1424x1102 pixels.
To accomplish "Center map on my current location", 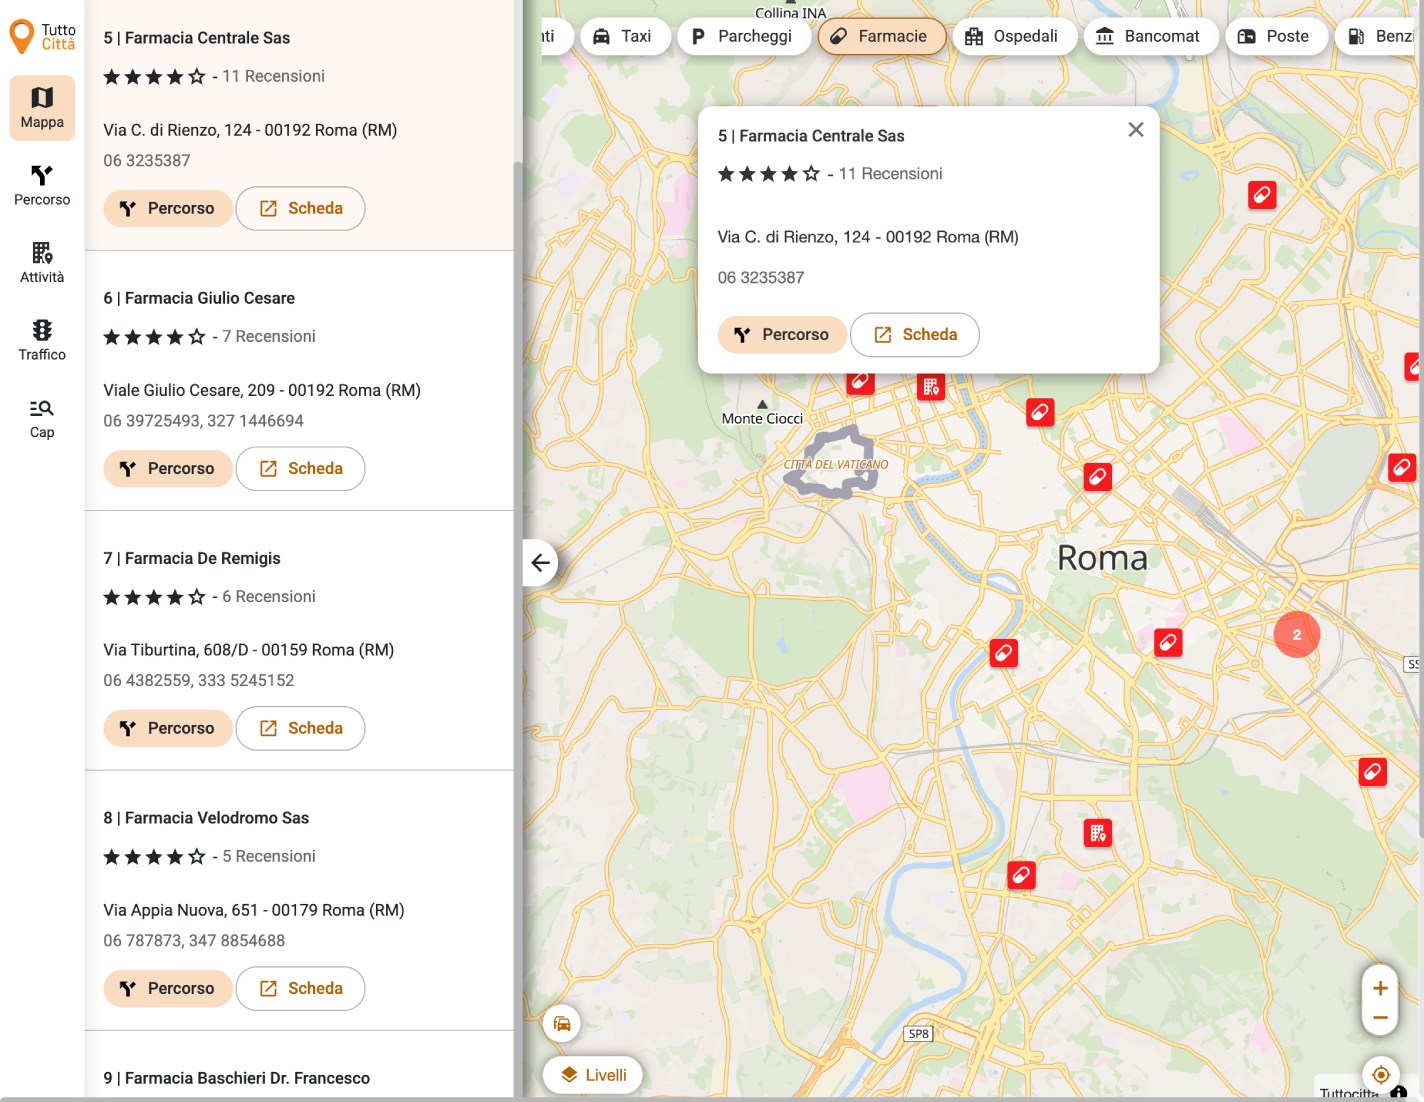I will point(1380,1075).
